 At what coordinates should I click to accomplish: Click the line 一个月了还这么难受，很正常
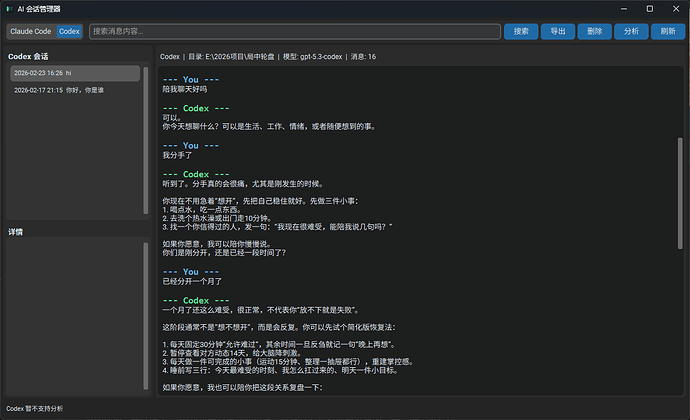pos(262,310)
